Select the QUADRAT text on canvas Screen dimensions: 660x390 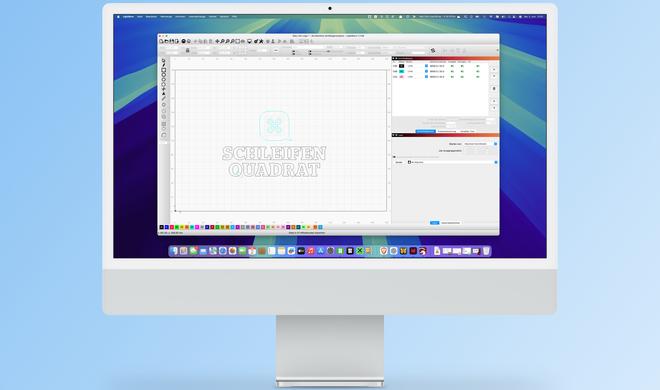coord(274,170)
